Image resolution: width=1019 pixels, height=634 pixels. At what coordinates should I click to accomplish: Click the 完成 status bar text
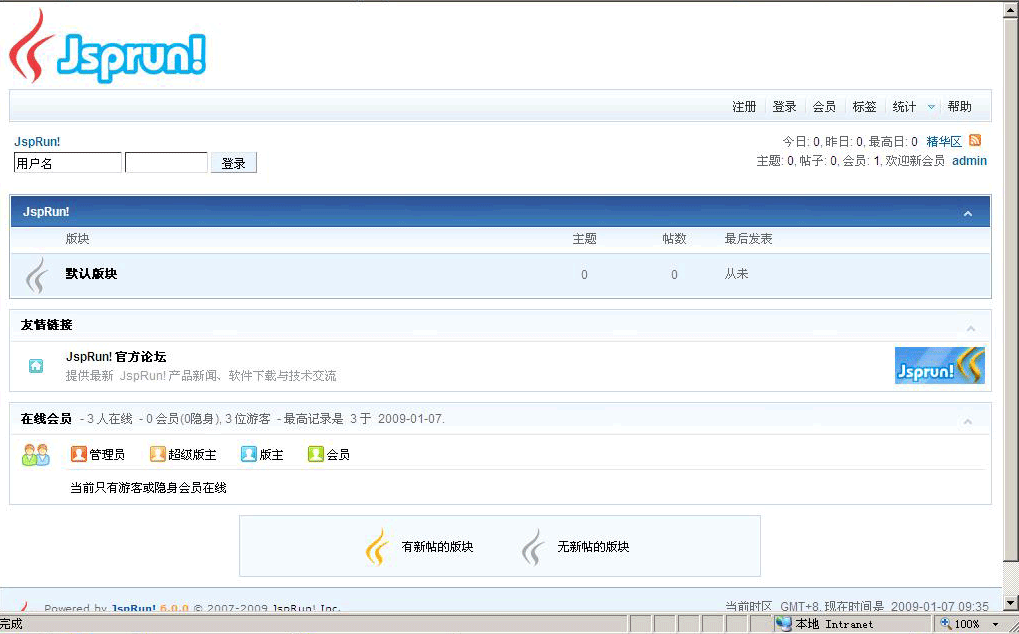point(12,624)
